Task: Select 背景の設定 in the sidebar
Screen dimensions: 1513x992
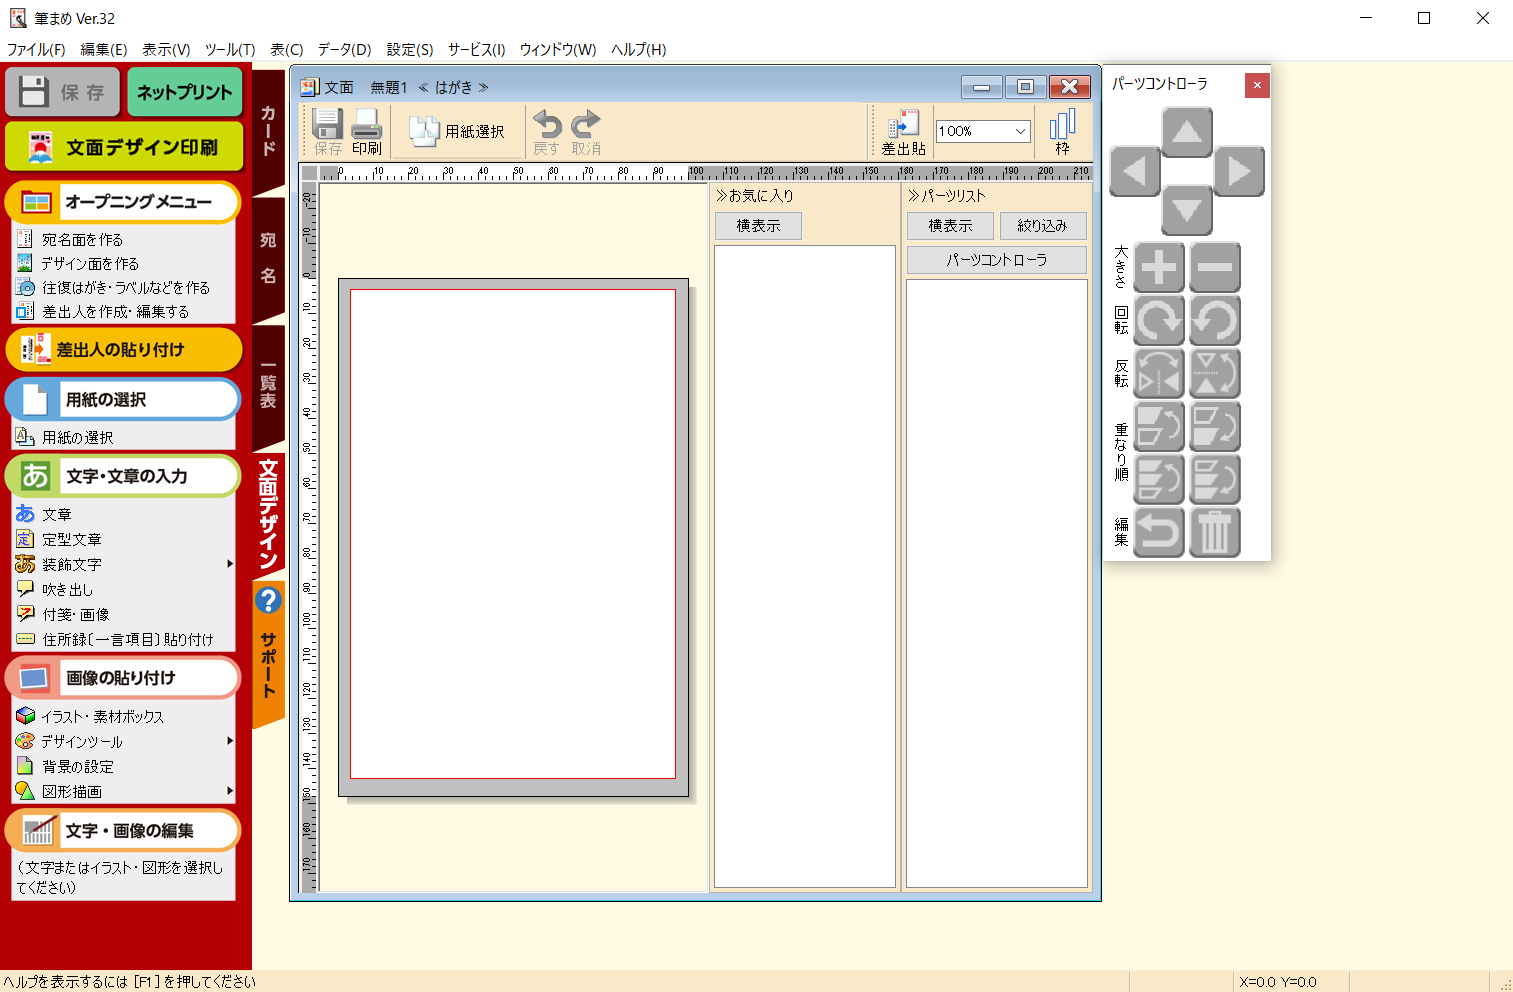Action: pos(77,766)
